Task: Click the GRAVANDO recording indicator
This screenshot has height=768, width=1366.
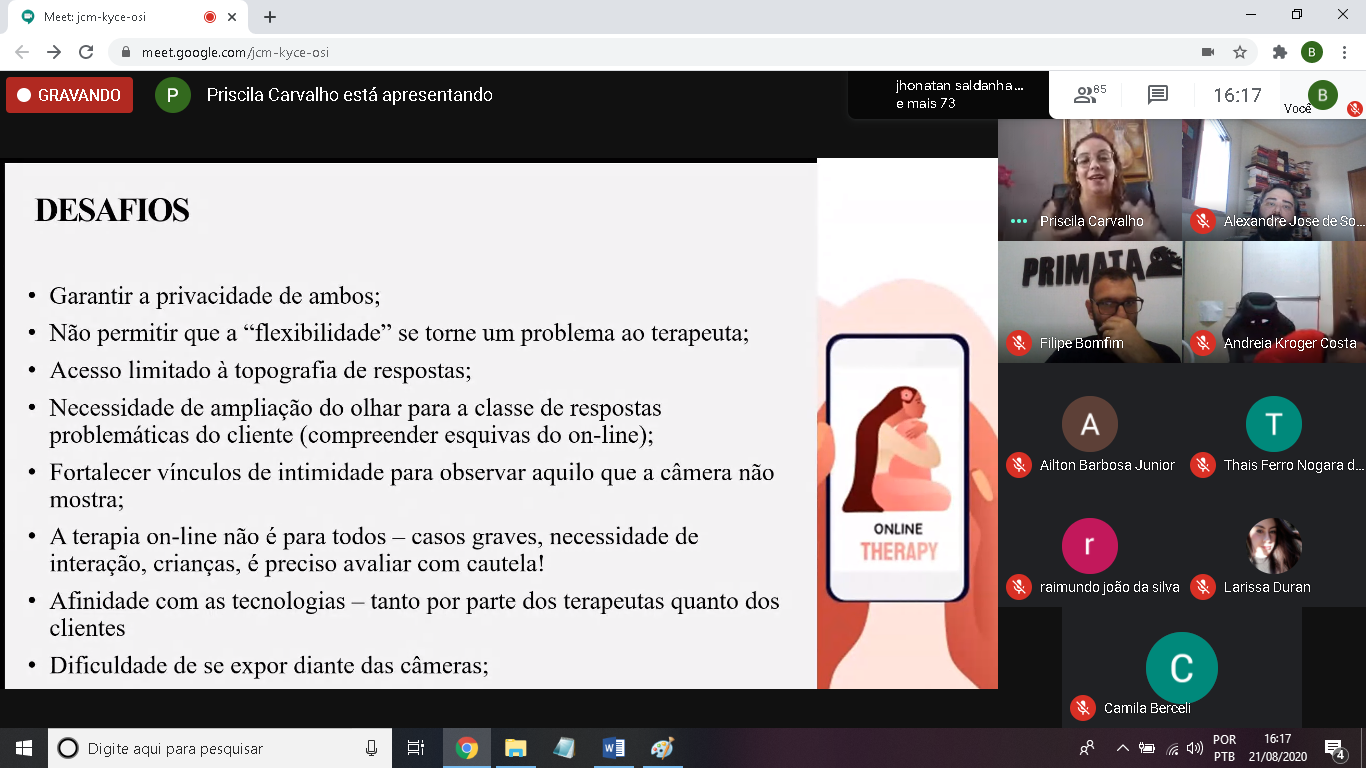Action: tap(69, 95)
